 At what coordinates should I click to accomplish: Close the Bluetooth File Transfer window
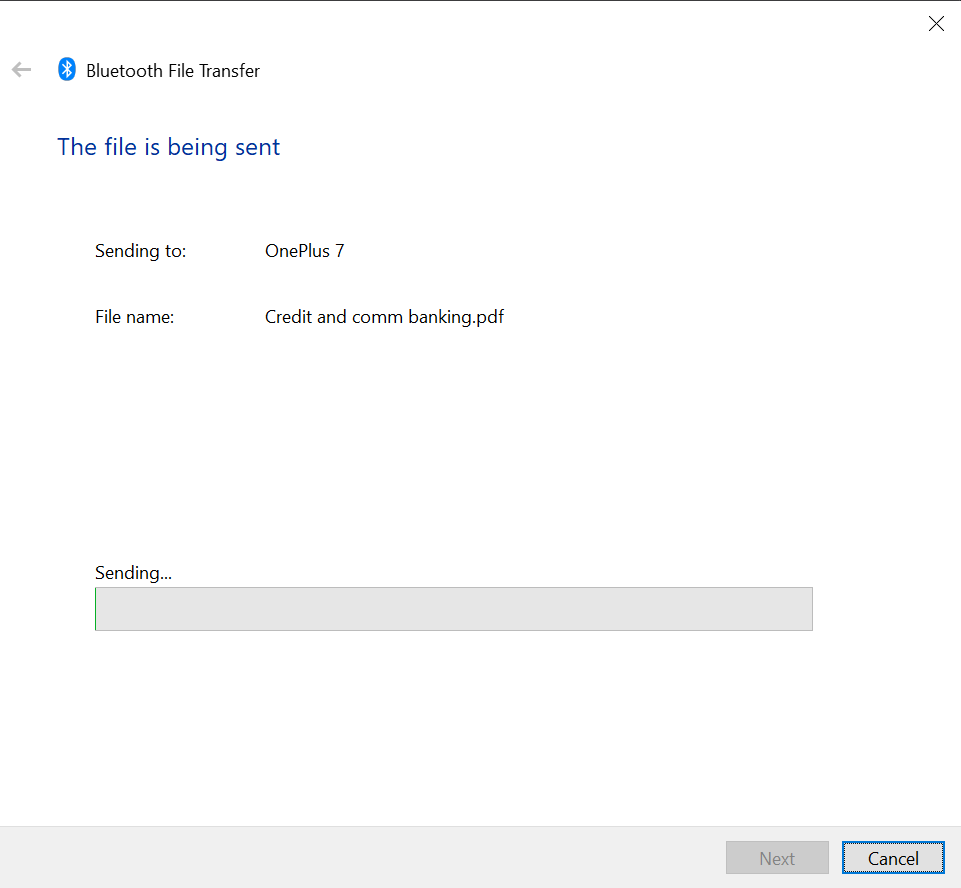[936, 24]
